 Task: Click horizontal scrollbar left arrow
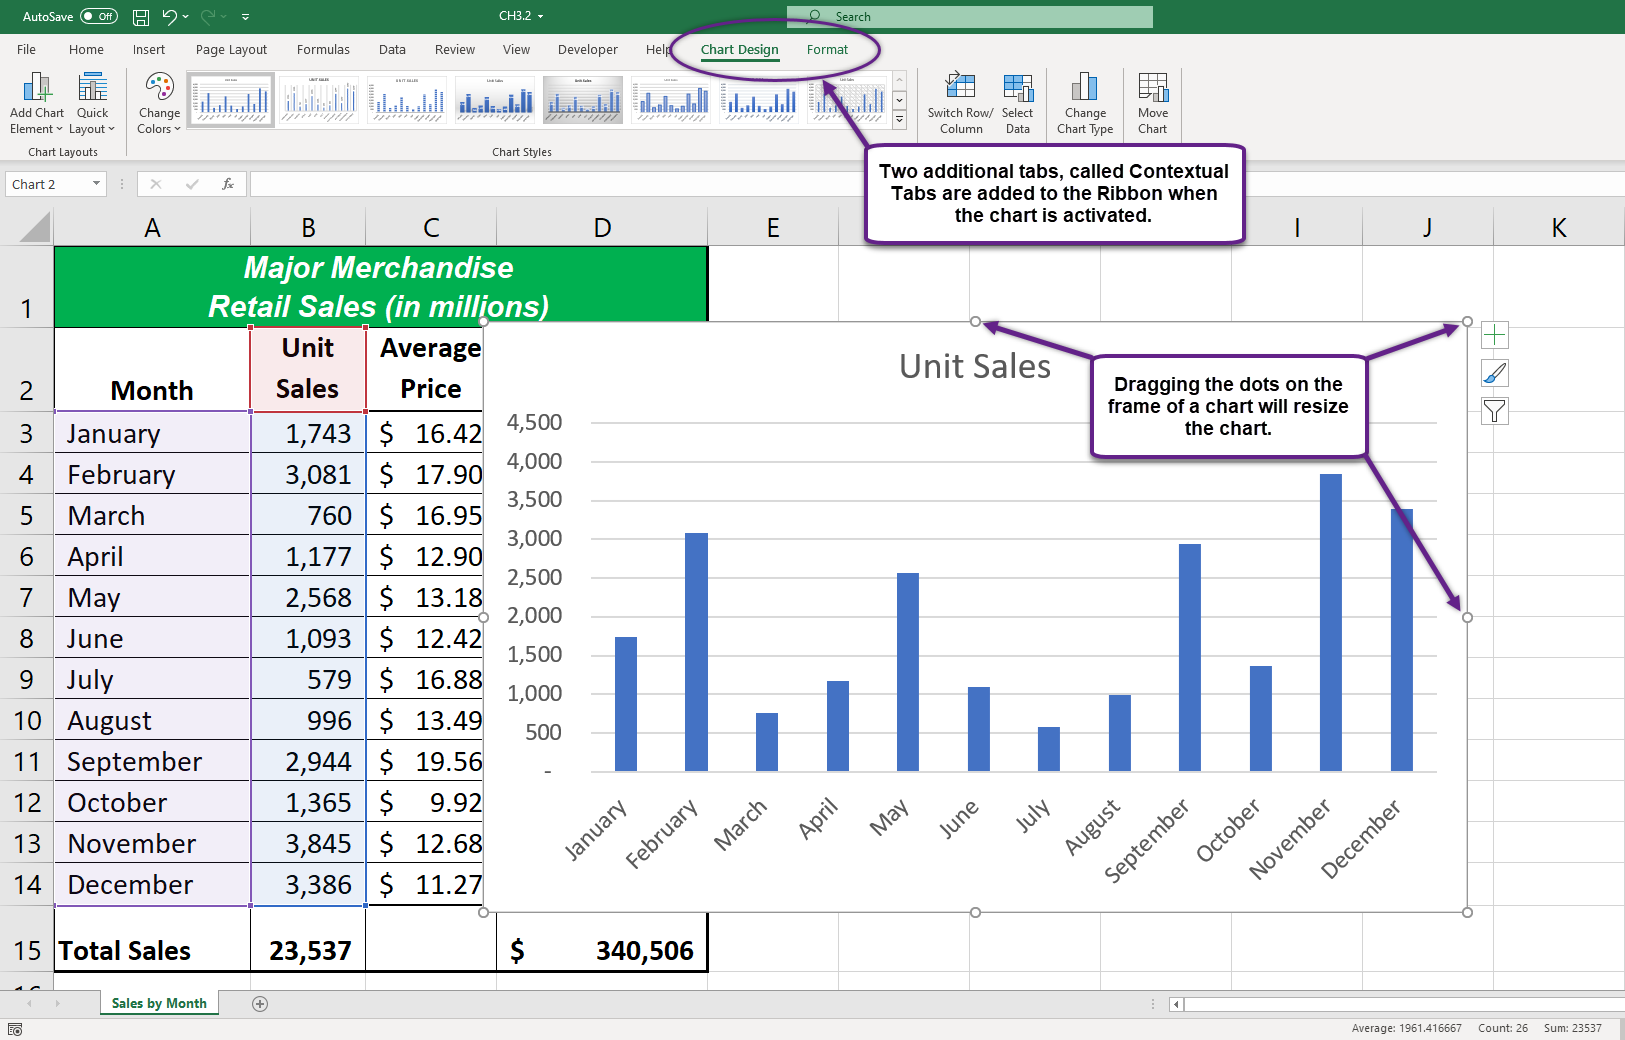coord(1176,1004)
